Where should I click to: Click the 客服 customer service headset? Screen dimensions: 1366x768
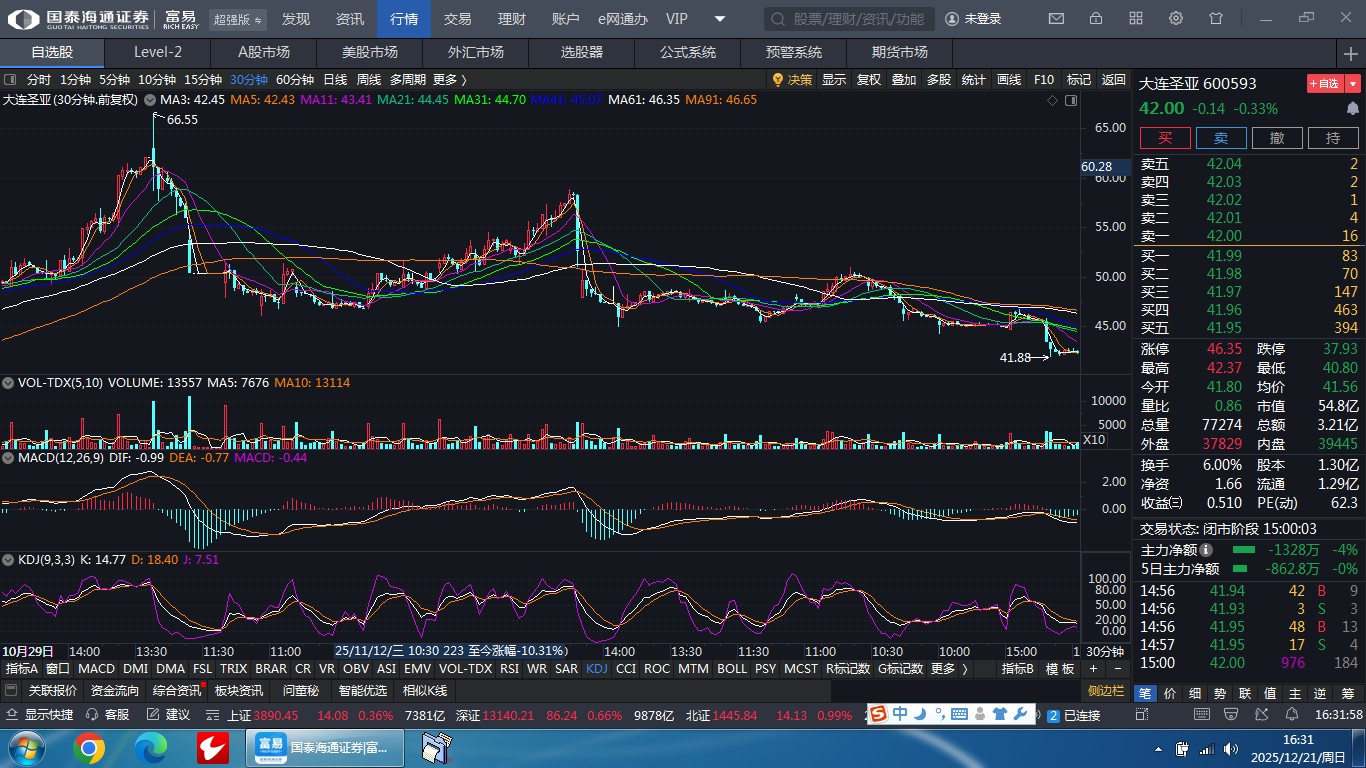(108, 715)
